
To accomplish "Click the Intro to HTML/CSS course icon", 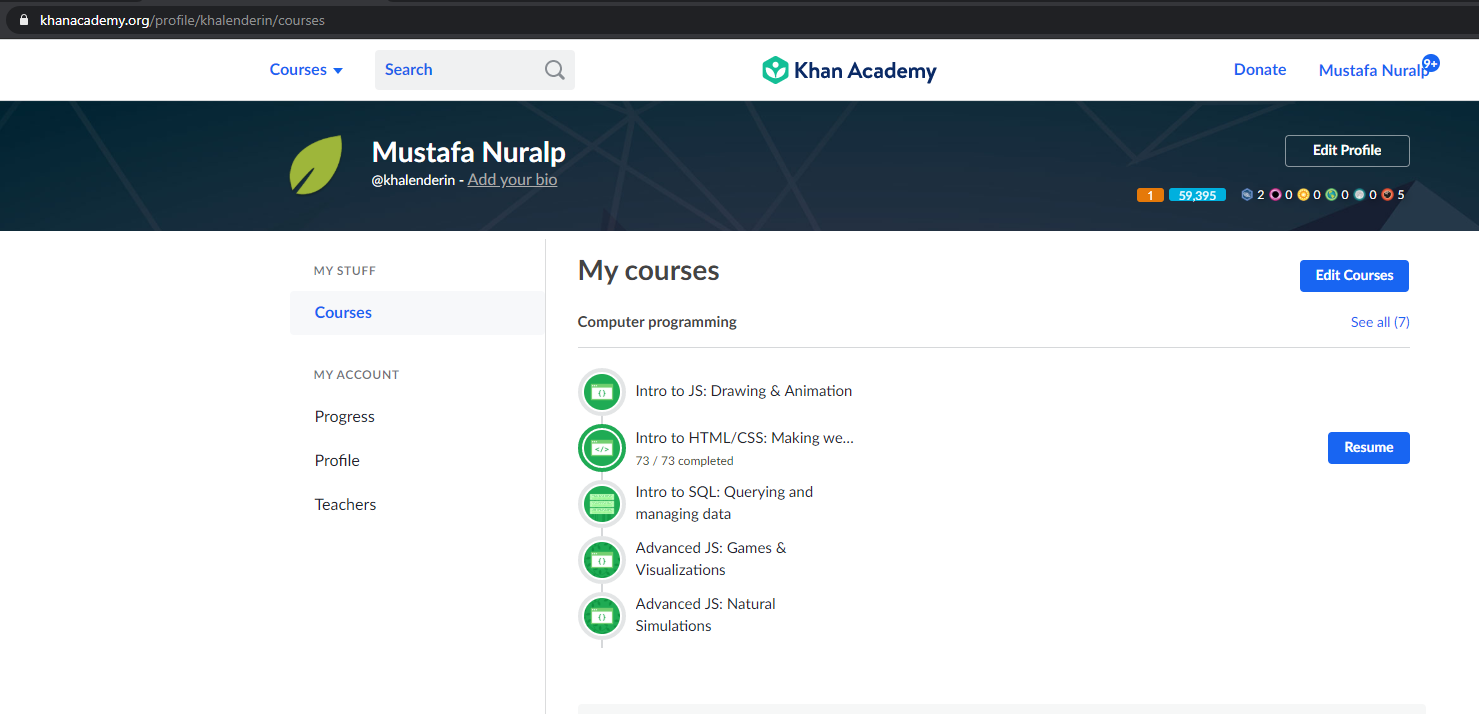I will click(x=602, y=448).
